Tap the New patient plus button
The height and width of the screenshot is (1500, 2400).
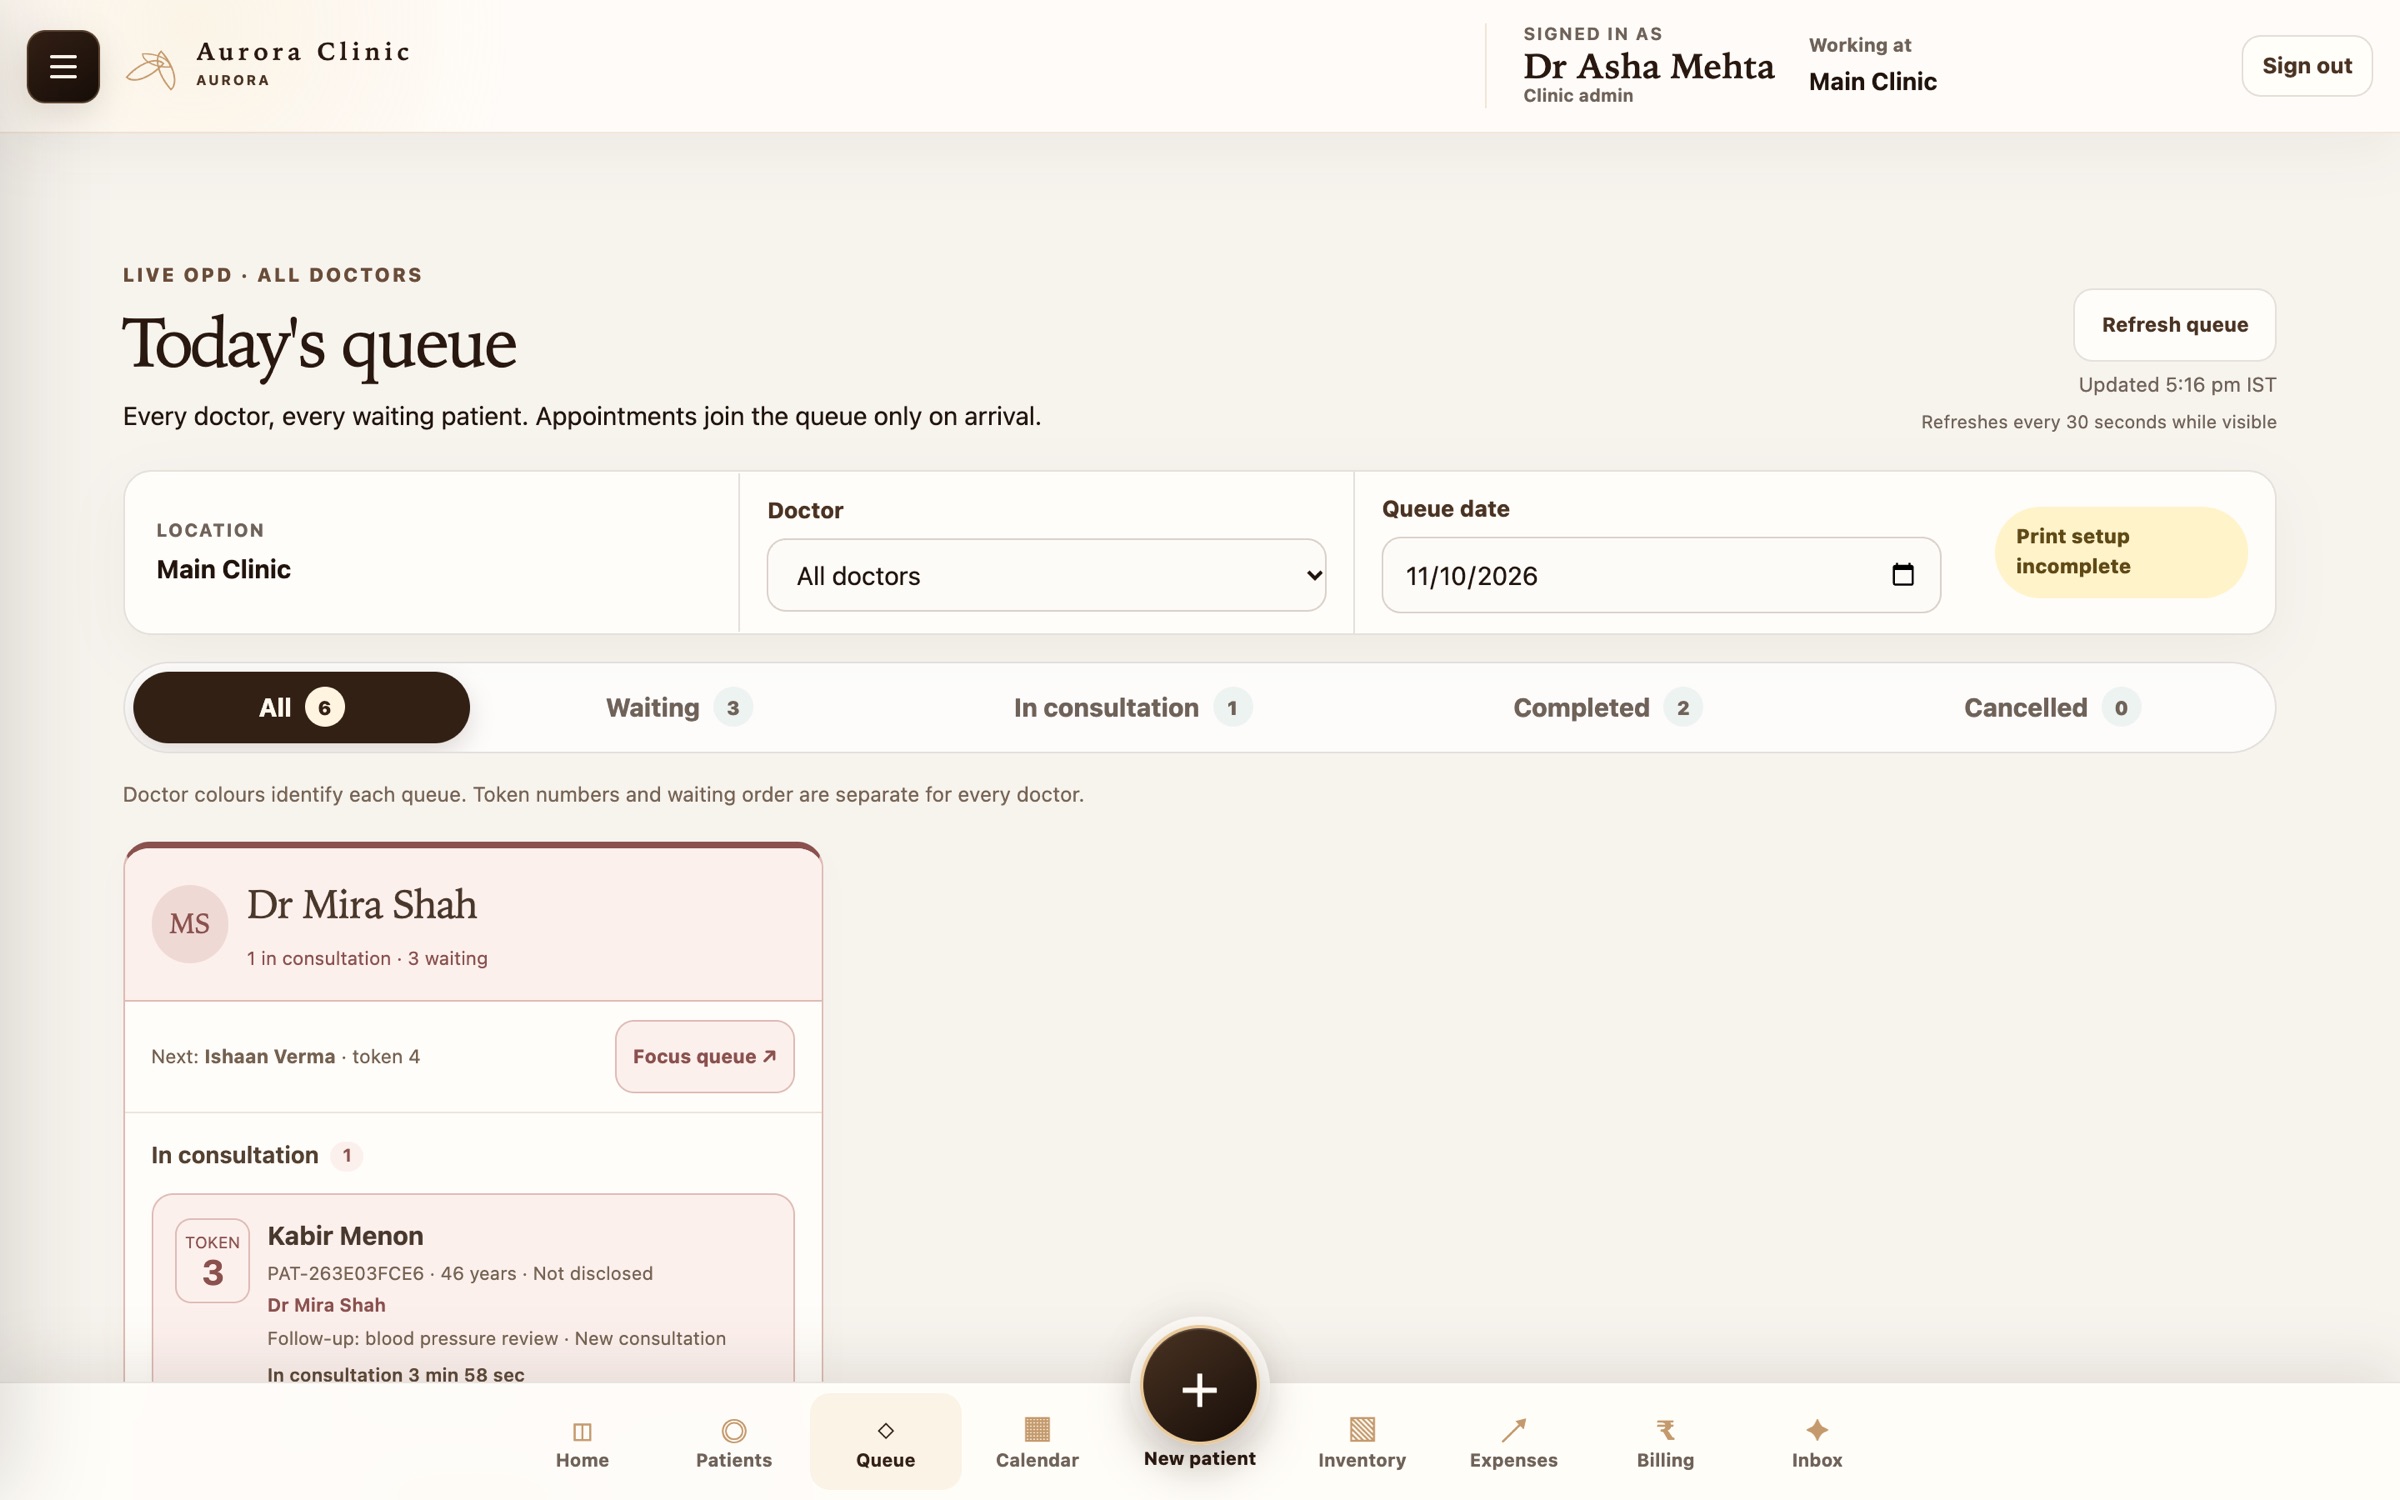(1199, 1387)
